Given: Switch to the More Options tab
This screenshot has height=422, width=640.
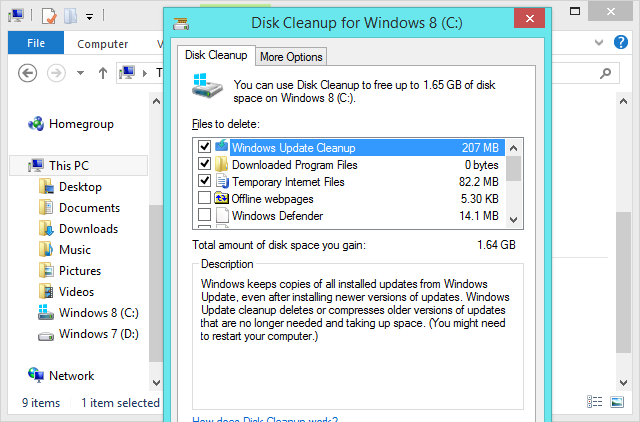Looking at the screenshot, I should coord(291,57).
